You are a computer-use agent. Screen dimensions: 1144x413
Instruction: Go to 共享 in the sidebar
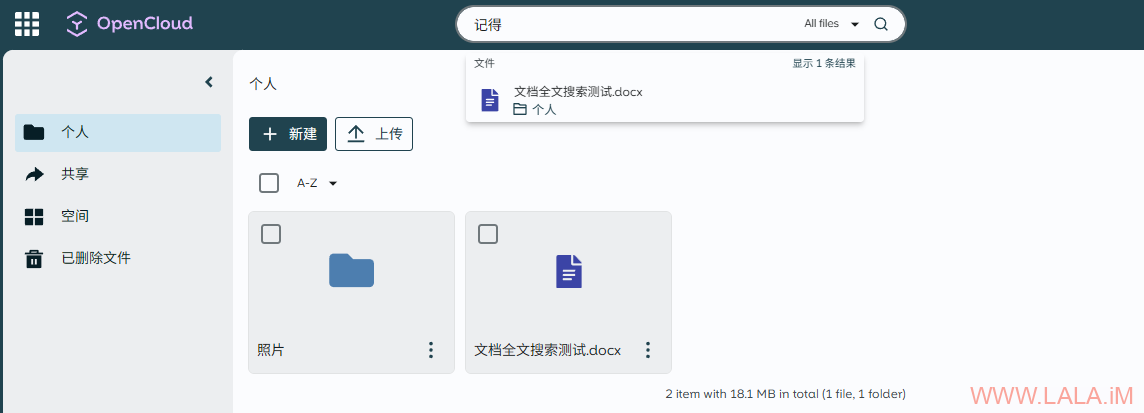[75, 174]
